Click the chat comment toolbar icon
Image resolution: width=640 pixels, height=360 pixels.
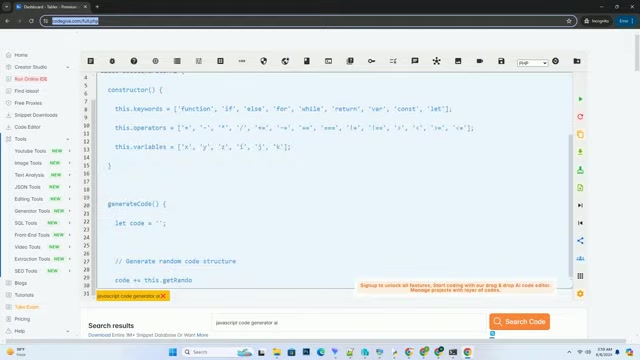pyautogui.click(x=415, y=61)
